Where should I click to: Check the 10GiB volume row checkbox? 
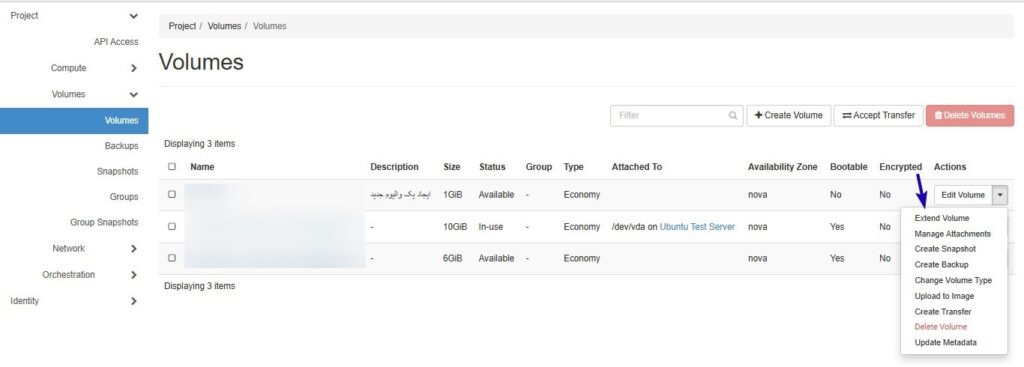click(x=172, y=227)
